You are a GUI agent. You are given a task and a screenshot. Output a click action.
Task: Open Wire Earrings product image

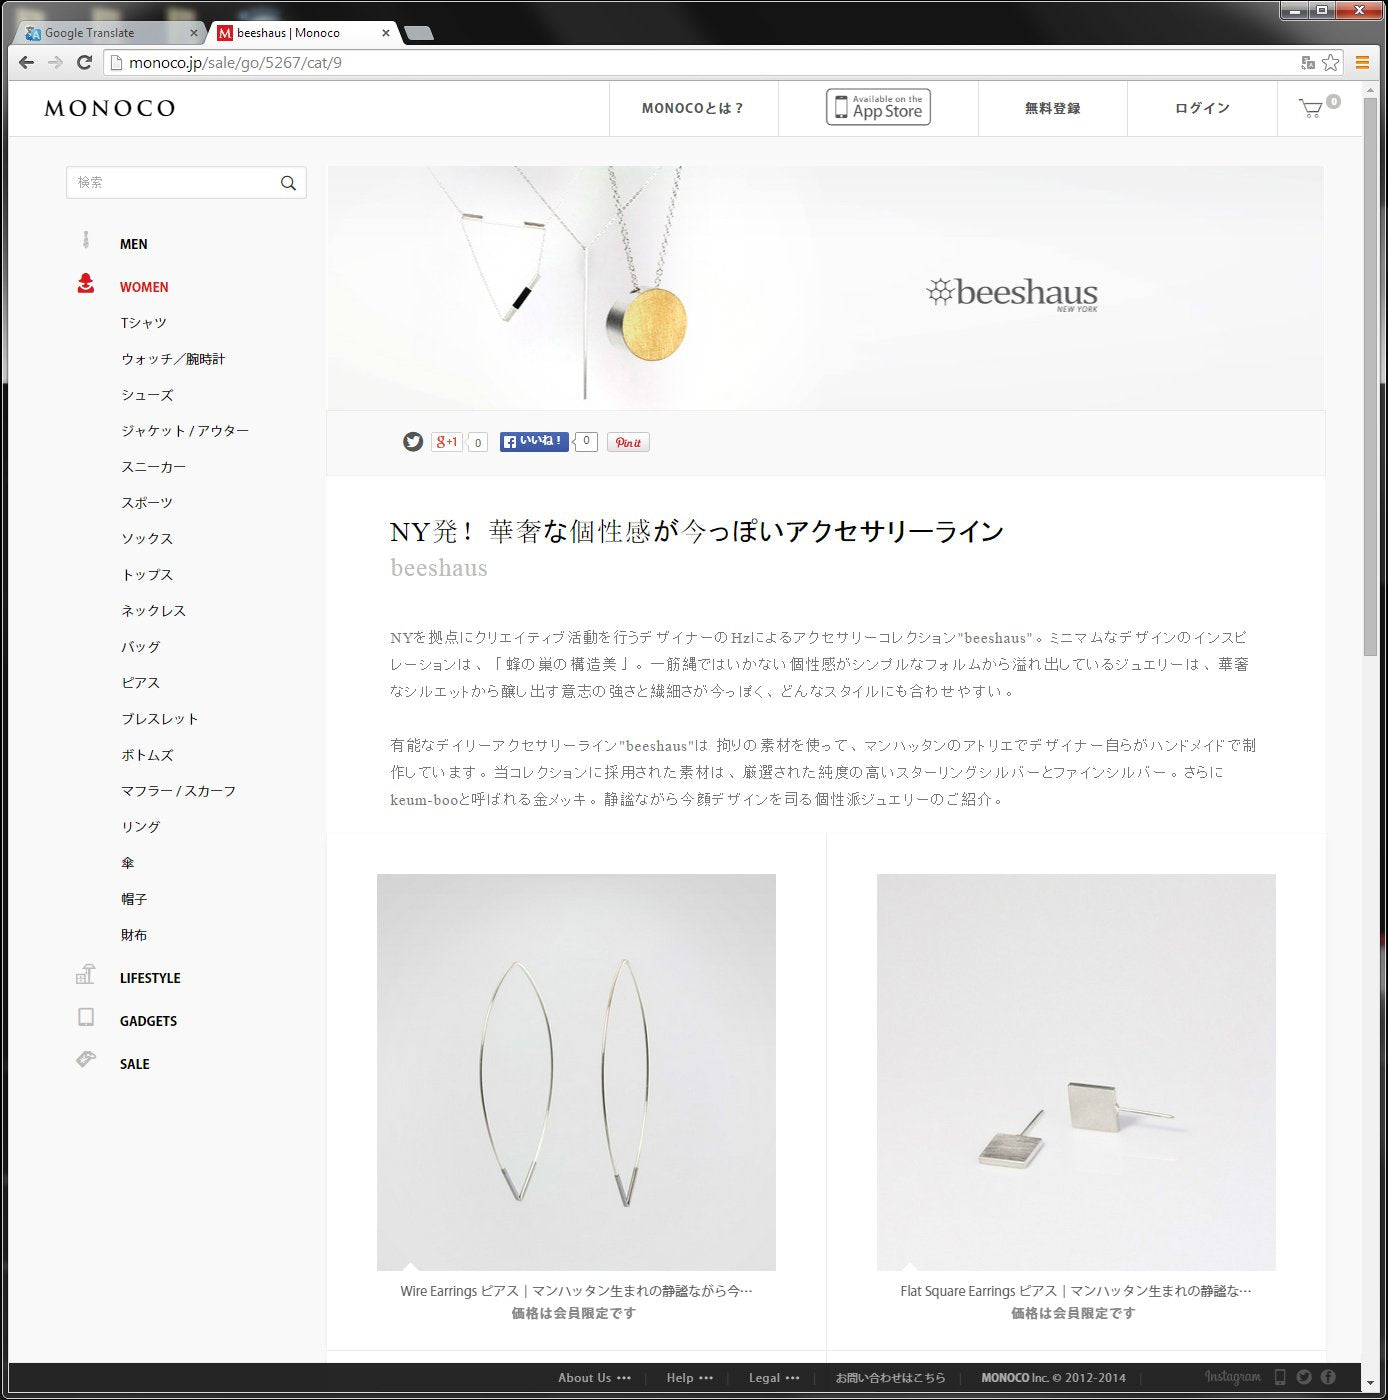576,1072
